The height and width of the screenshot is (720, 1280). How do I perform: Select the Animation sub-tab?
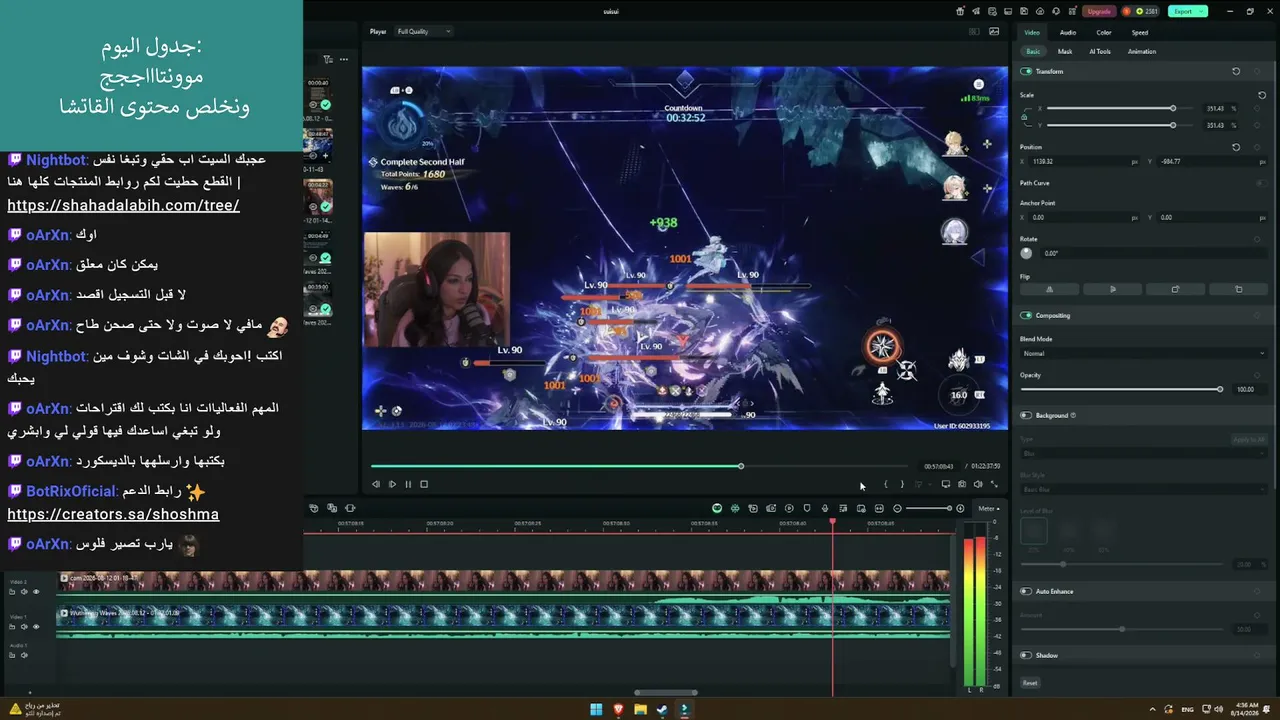pos(1142,52)
